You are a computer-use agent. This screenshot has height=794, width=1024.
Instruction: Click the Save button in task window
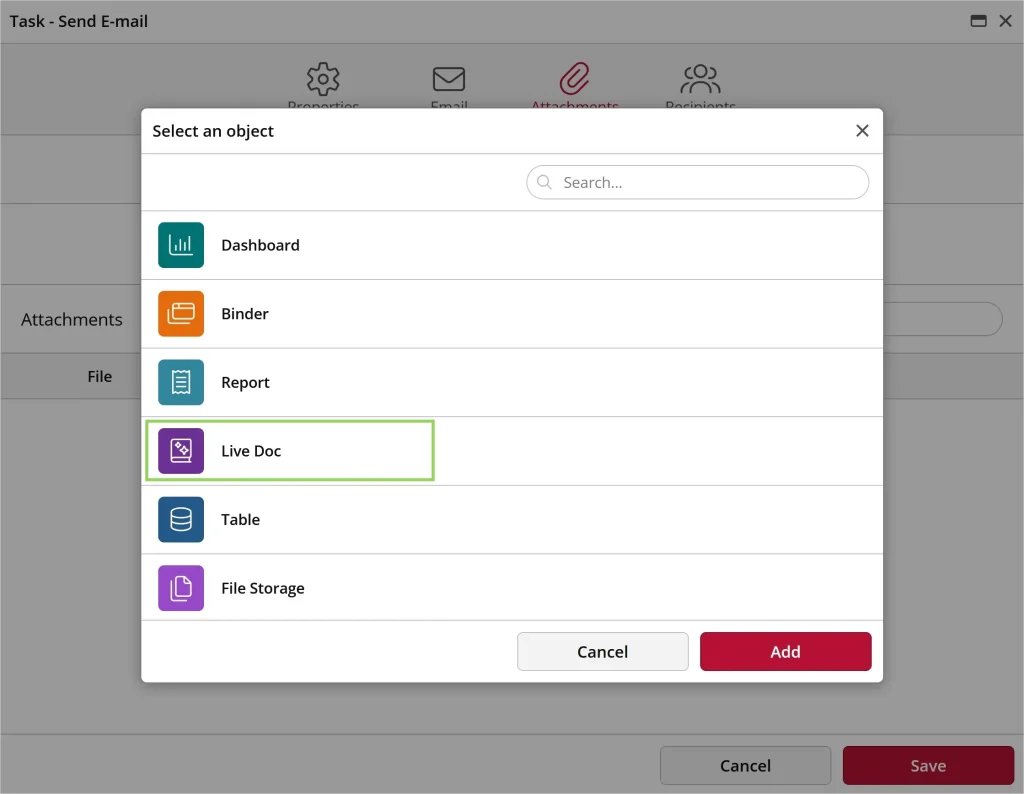(x=927, y=766)
